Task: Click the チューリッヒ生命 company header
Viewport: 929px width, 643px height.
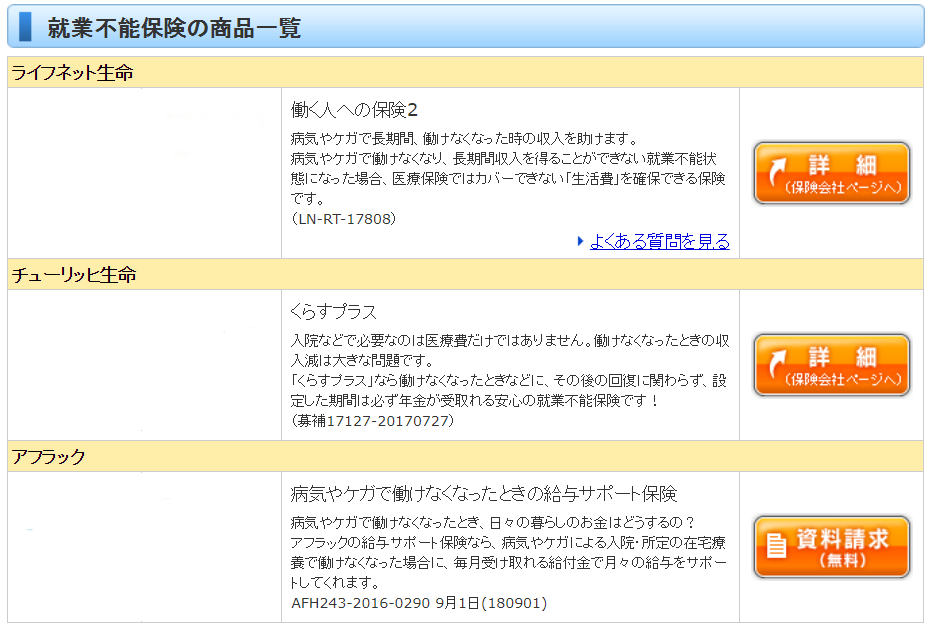Action: click(465, 274)
